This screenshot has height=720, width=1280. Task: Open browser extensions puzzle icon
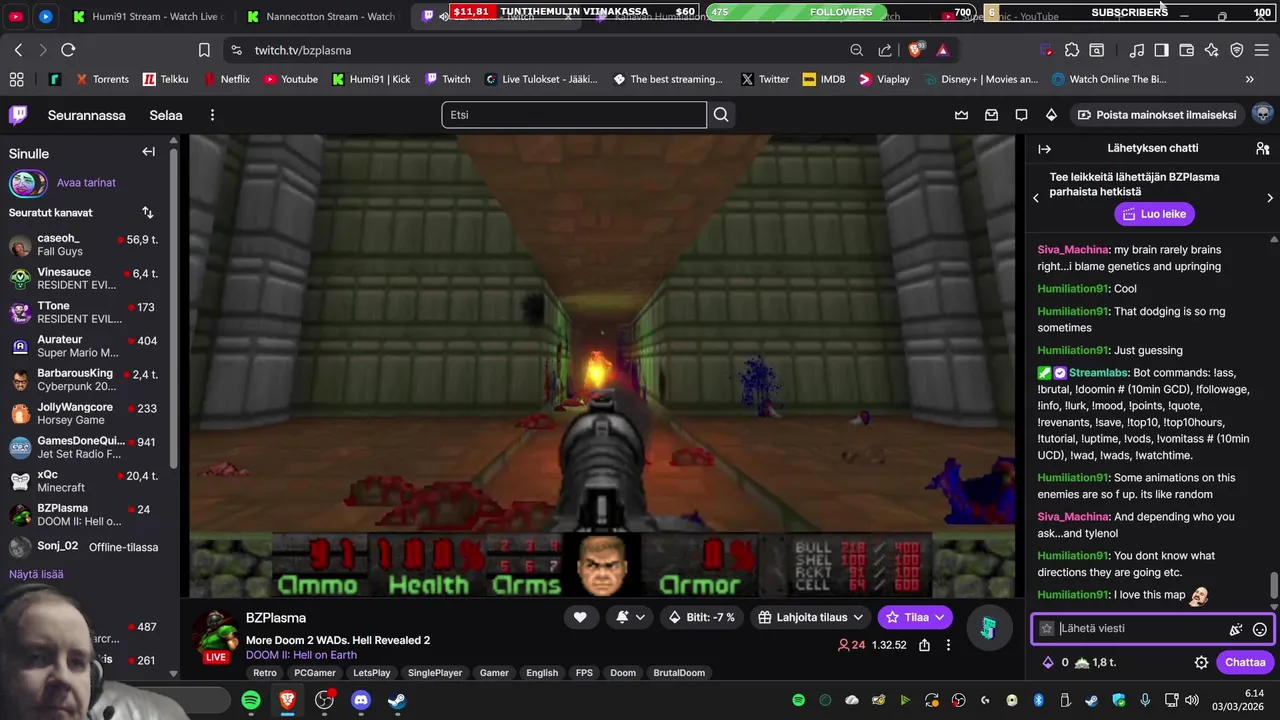[1072, 50]
